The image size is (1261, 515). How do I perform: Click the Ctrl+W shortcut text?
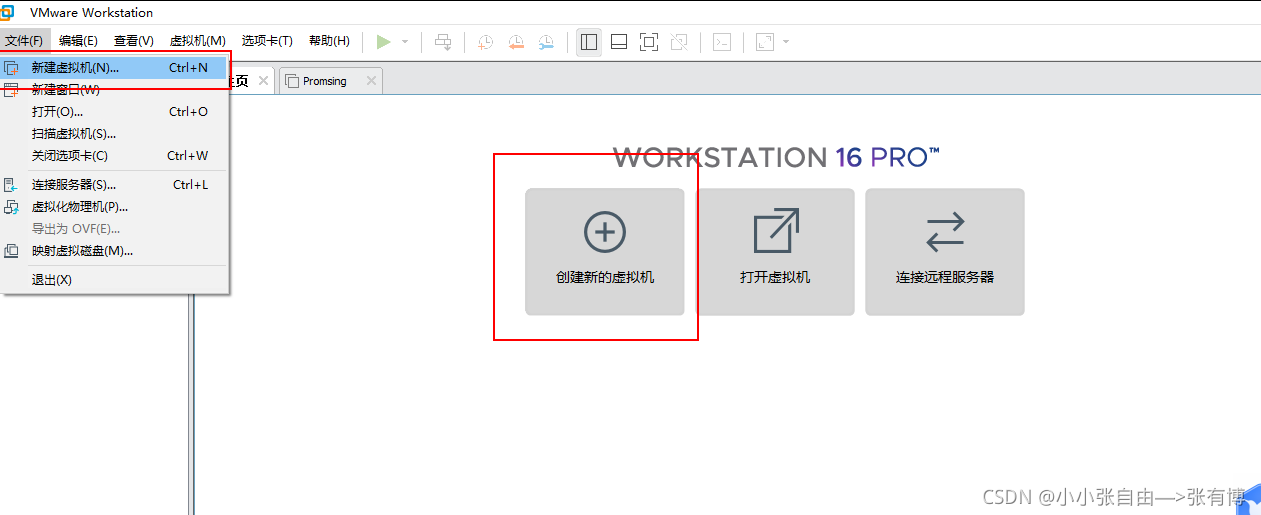(x=187, y=156)
